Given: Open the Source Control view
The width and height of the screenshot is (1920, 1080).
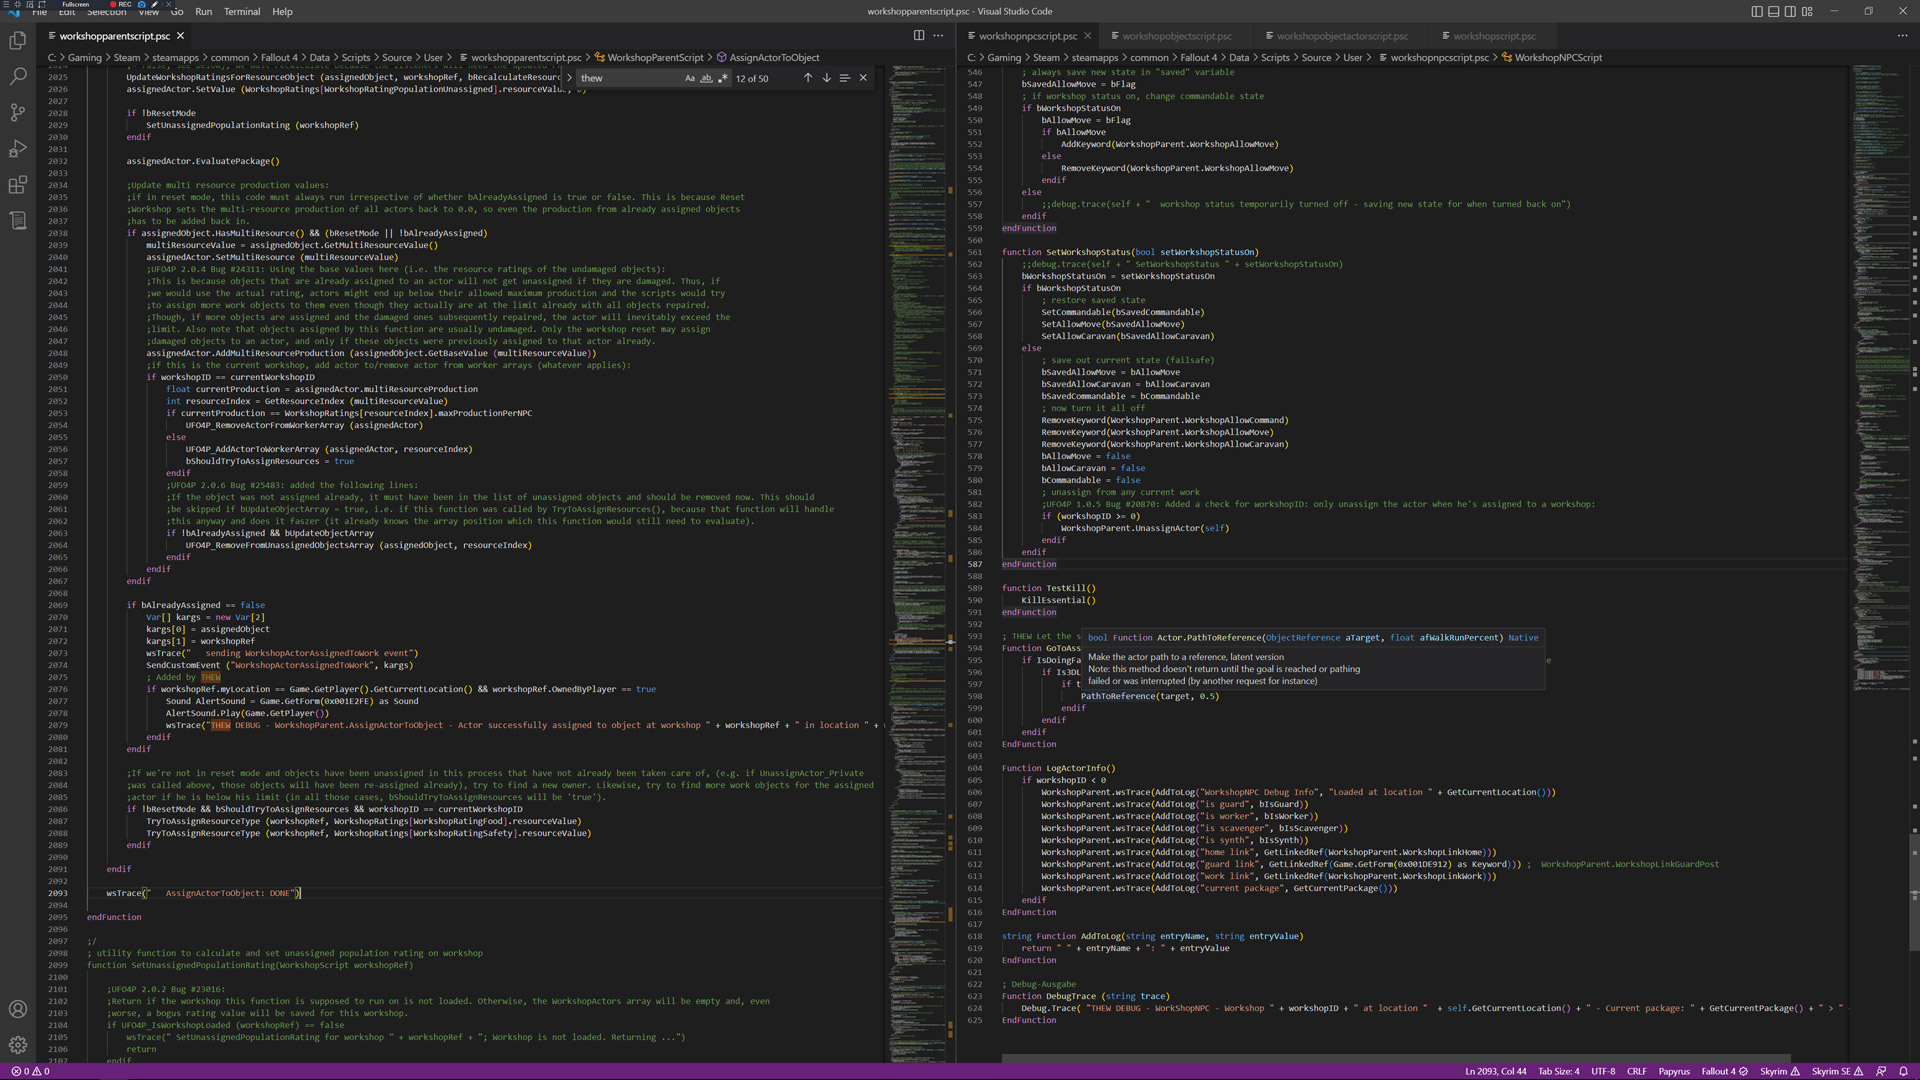Looking at the screenshot, I should (x=18, y=113).
